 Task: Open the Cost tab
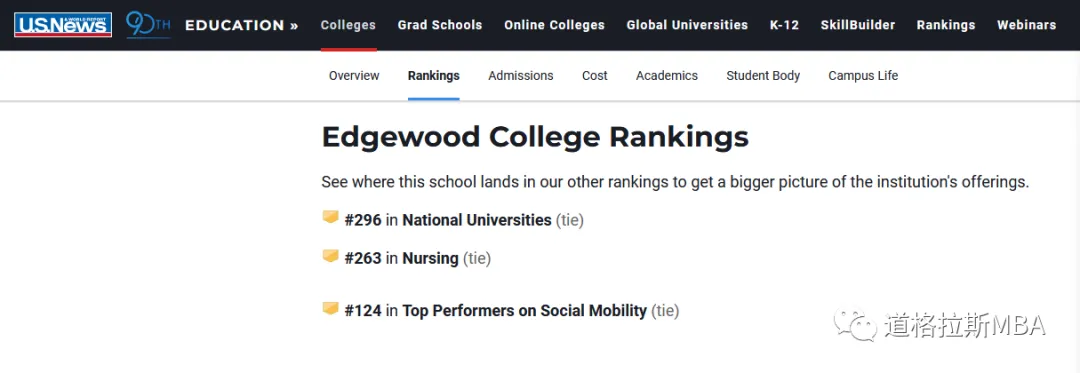coord(594,76)
